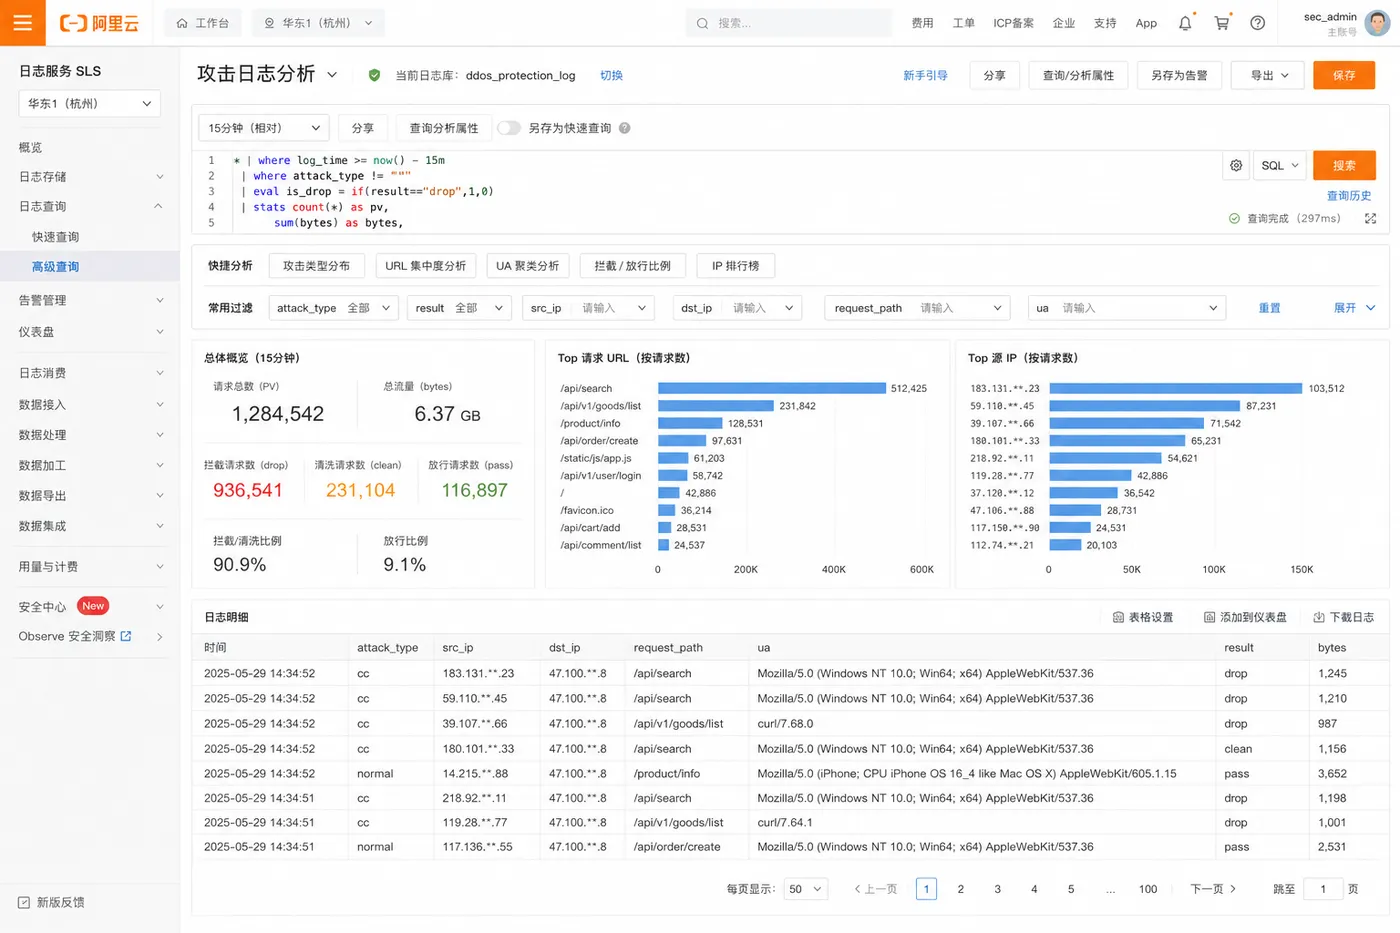This screenshot has height=933, width=1400.
Task: Select 快速查询 in the sidebar
Action: tap(55, 237)
